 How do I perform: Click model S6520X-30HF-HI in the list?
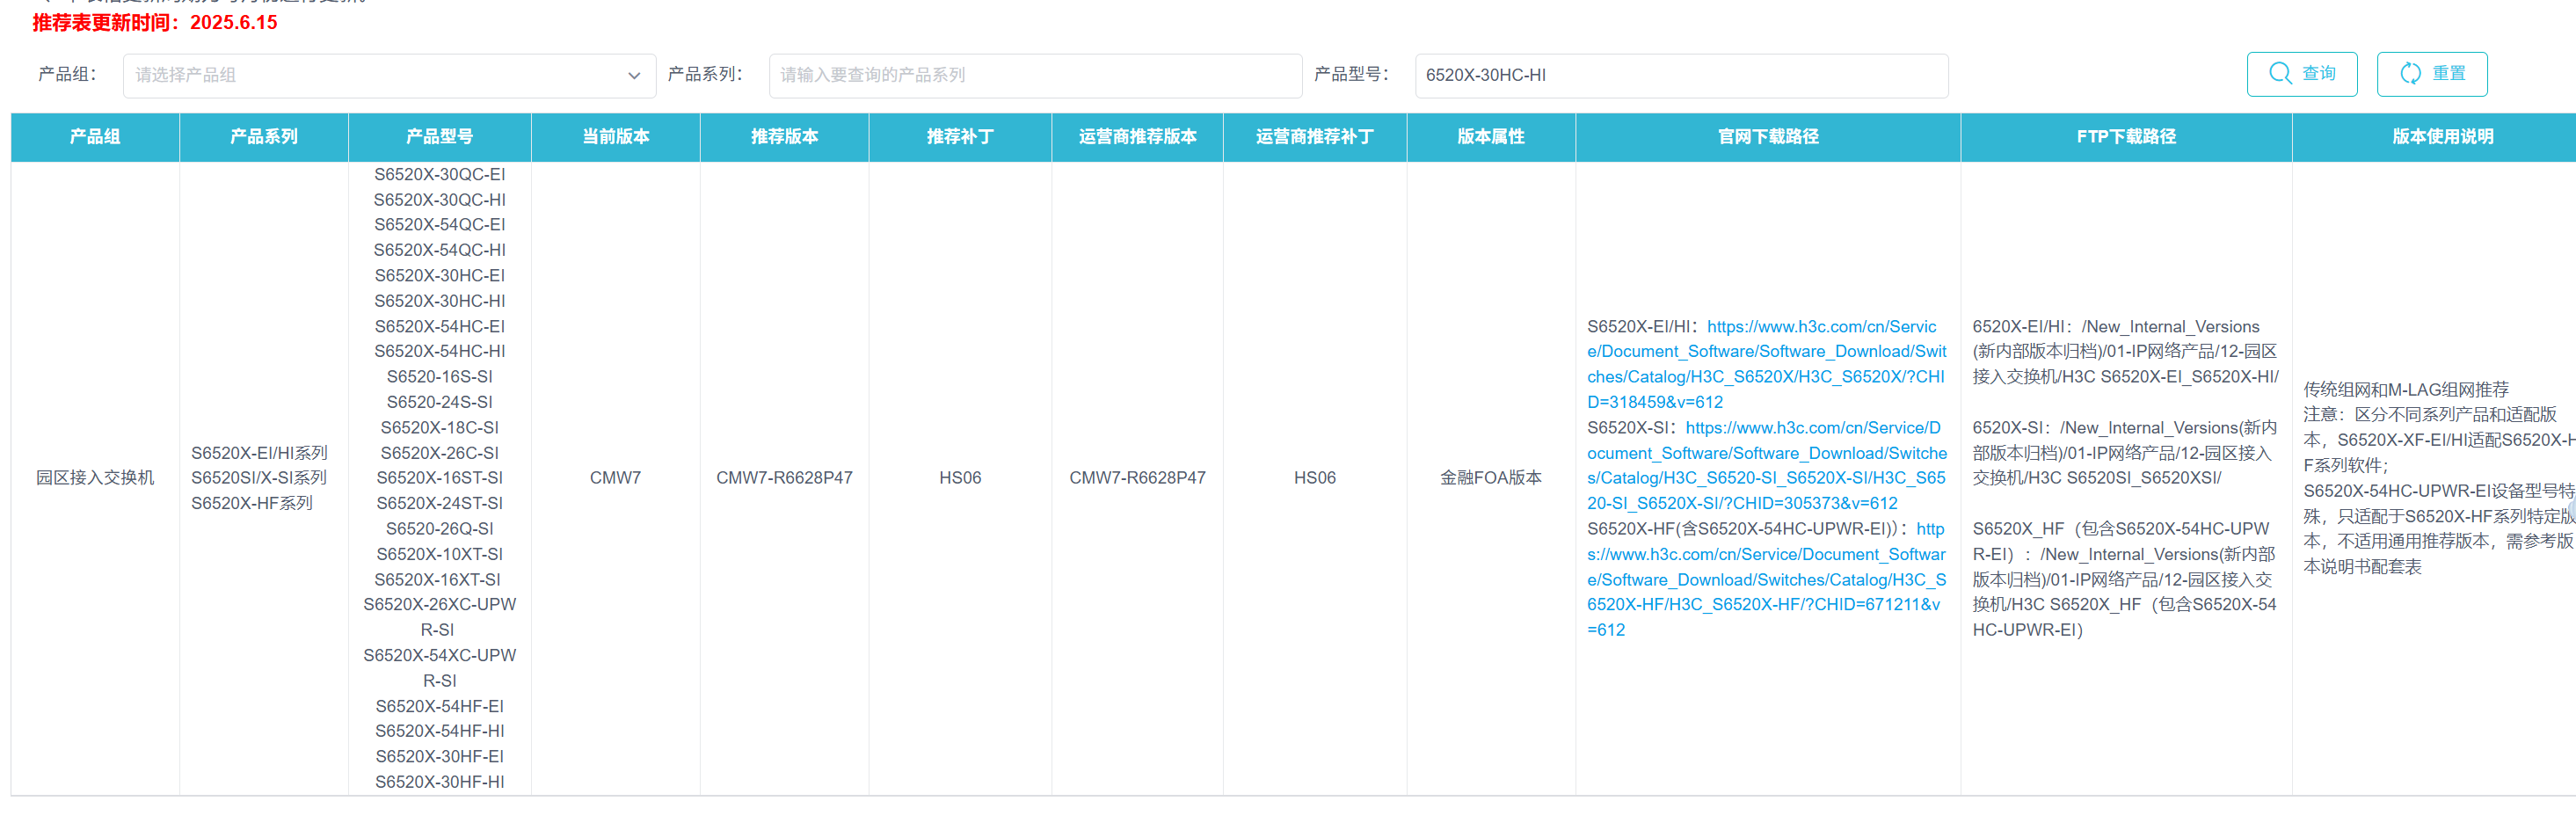click(440, 783)
